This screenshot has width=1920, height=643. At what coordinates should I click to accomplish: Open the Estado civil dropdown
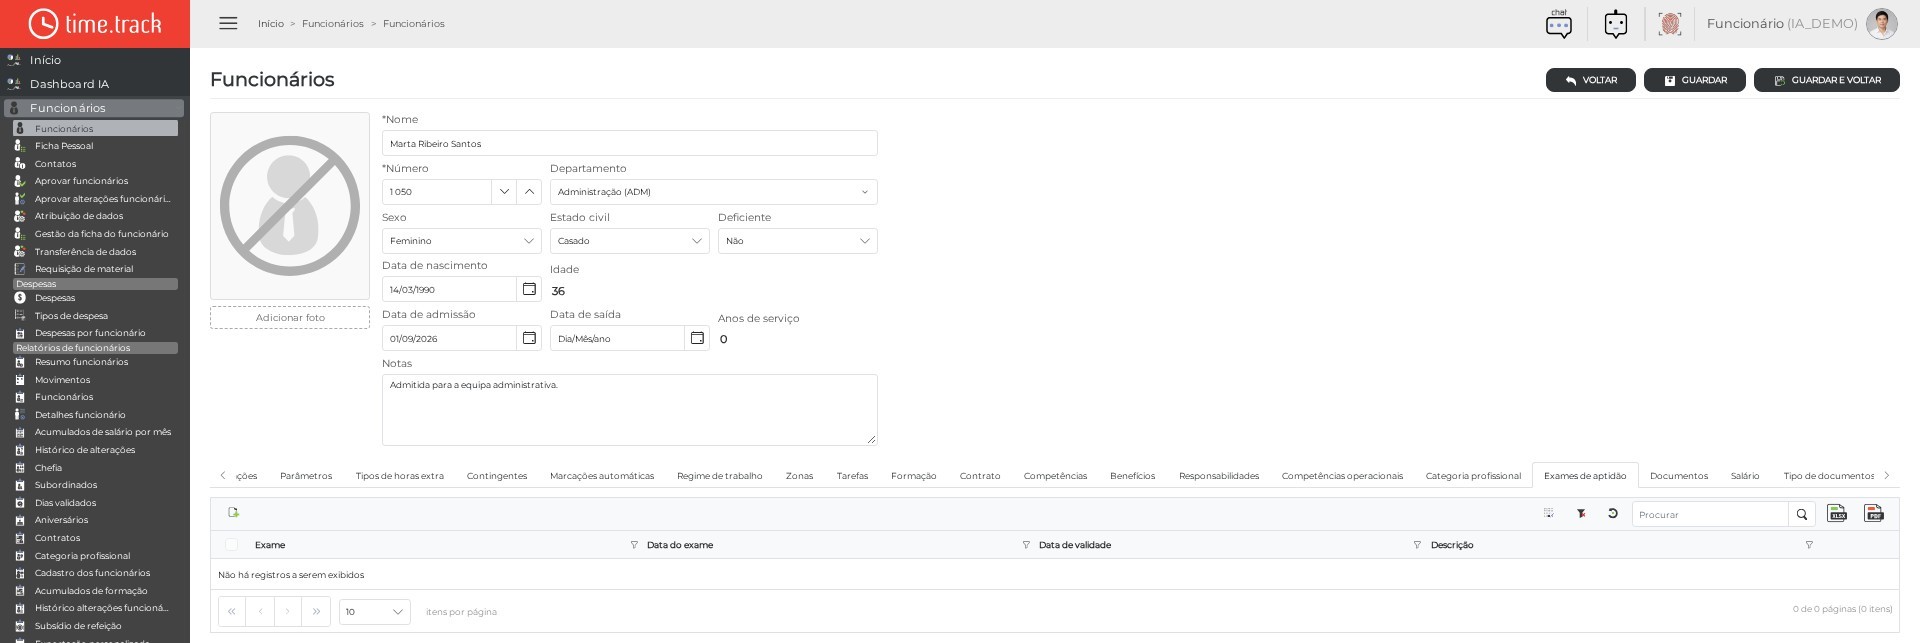(x=630, y=241)
